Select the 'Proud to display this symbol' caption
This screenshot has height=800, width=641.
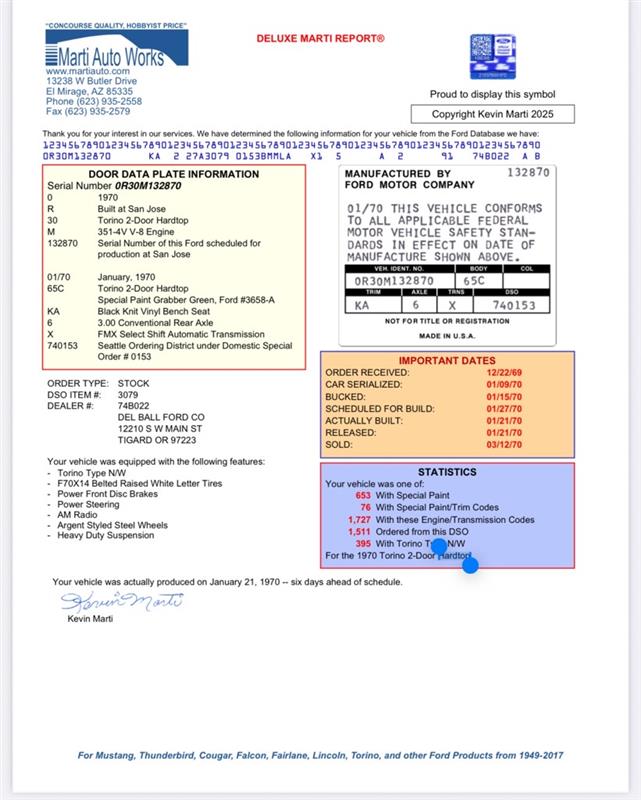(492, 94)
